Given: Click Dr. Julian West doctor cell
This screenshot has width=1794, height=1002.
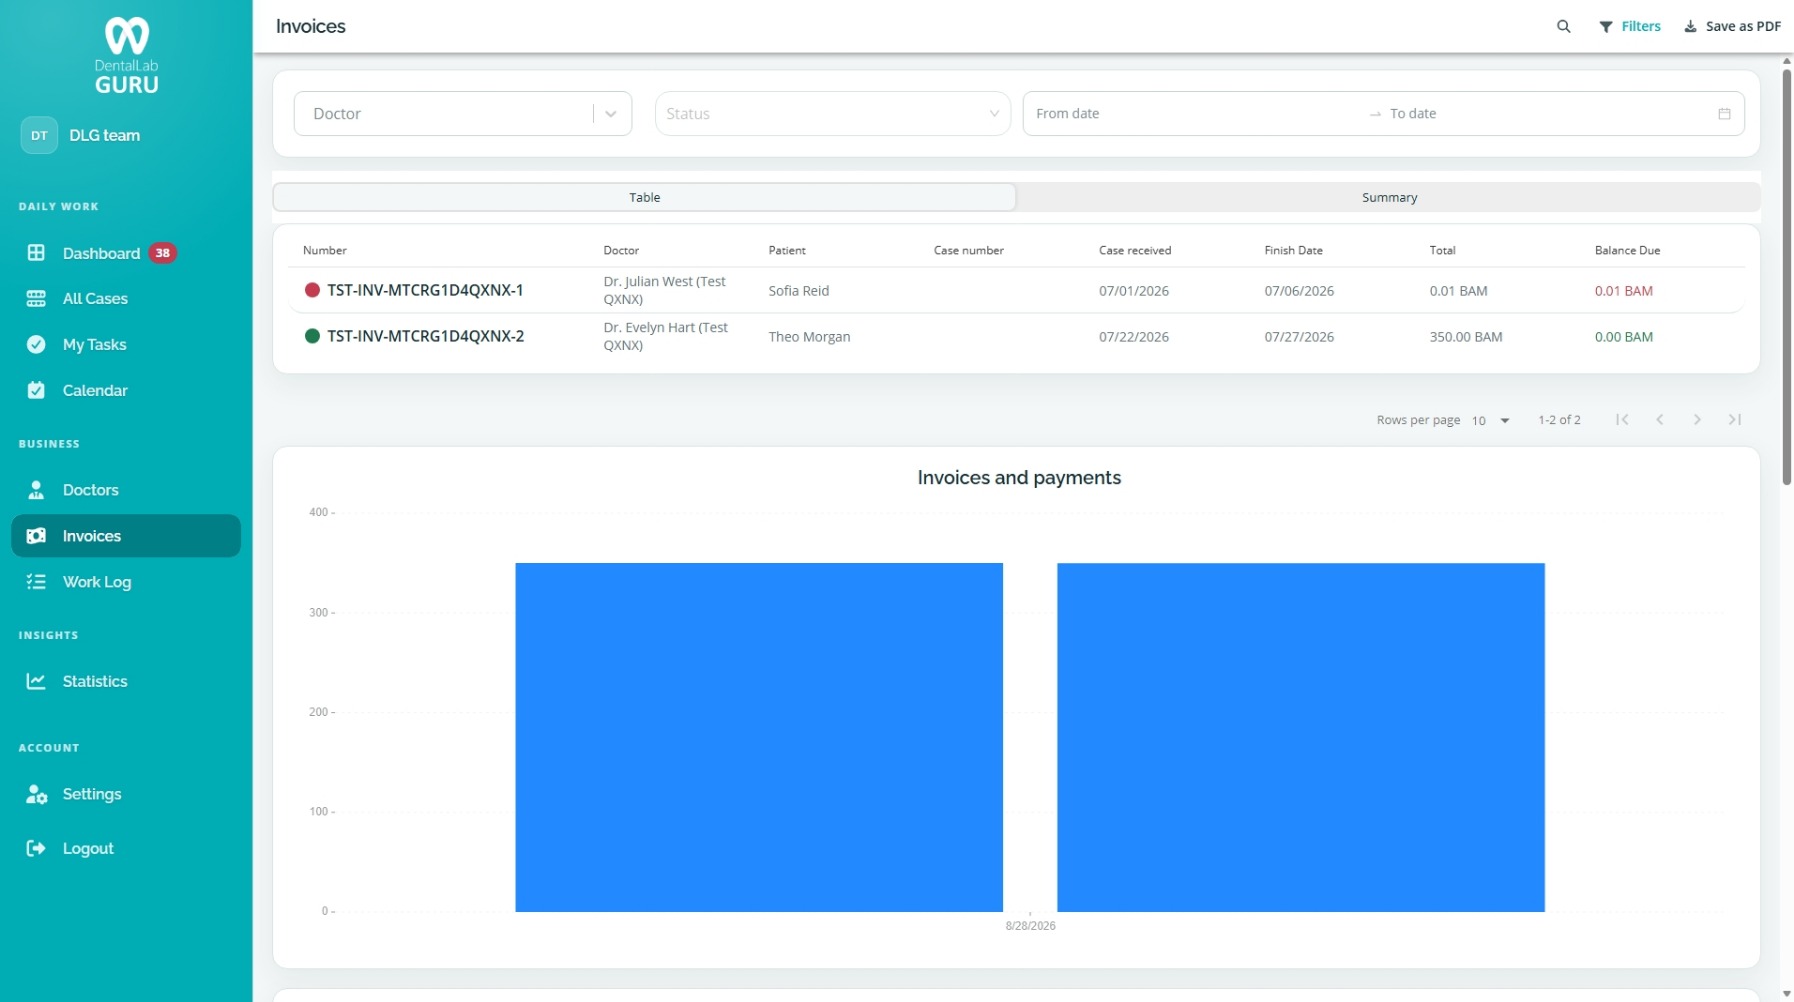Looking at the screenshot, I should 665,290.
